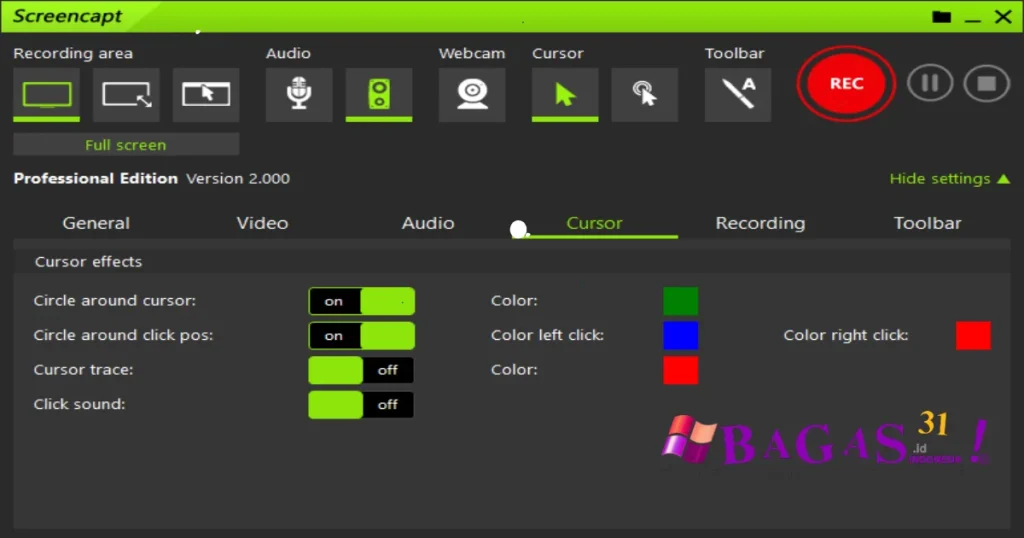Viewport: 1024px width, 538px height.
Task: Choose custom region recording area icon
Action: pyautogui.click(x=126, y=95)
